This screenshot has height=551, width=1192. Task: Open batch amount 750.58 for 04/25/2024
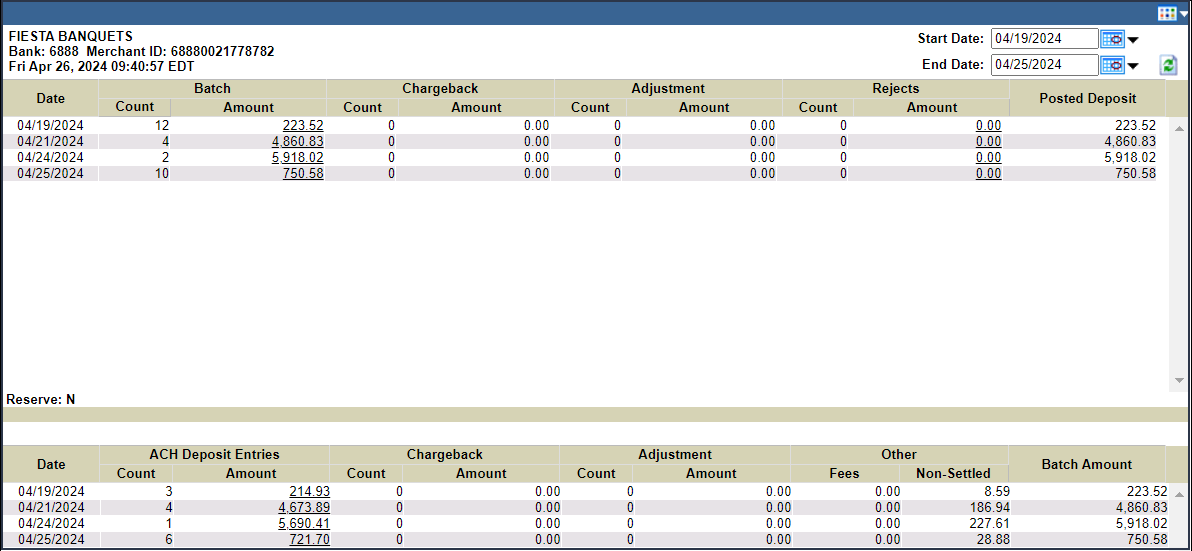point(303,174)
